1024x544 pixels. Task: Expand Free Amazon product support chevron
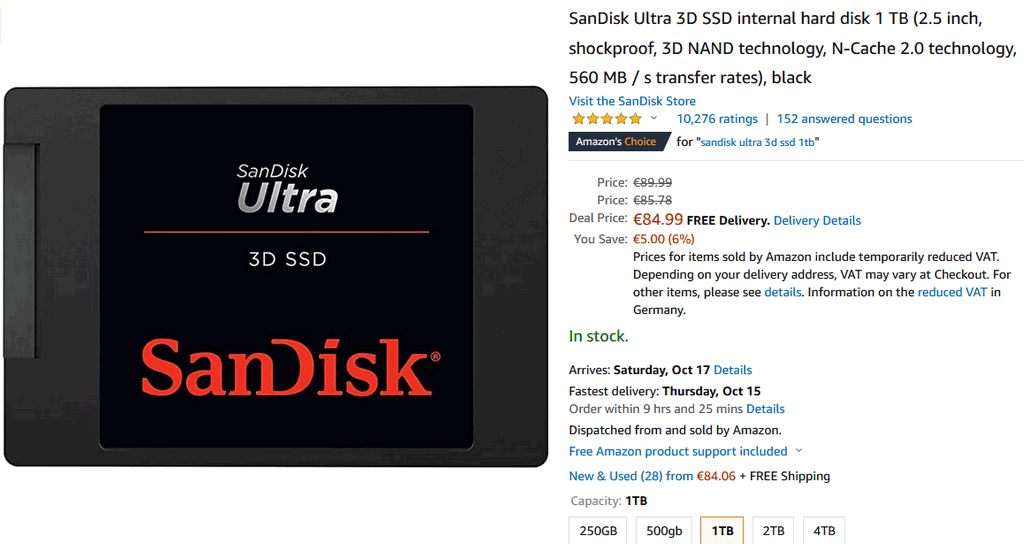coord(799,451)
